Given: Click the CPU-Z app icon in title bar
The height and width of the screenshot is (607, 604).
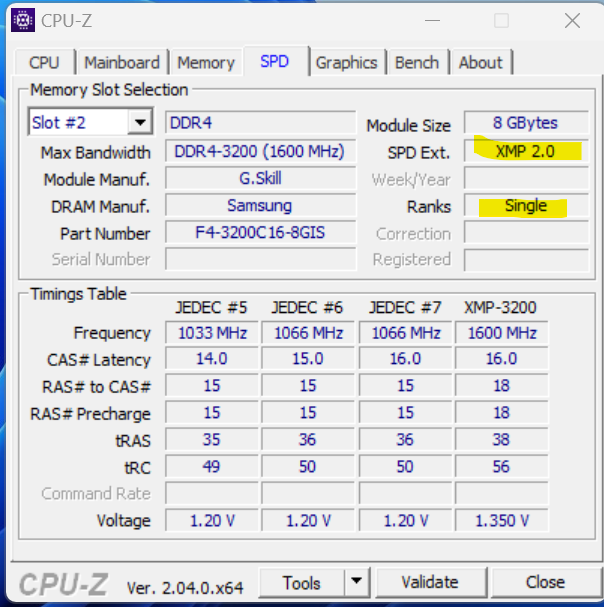Looking at the screenshot, I should (23, 20).
